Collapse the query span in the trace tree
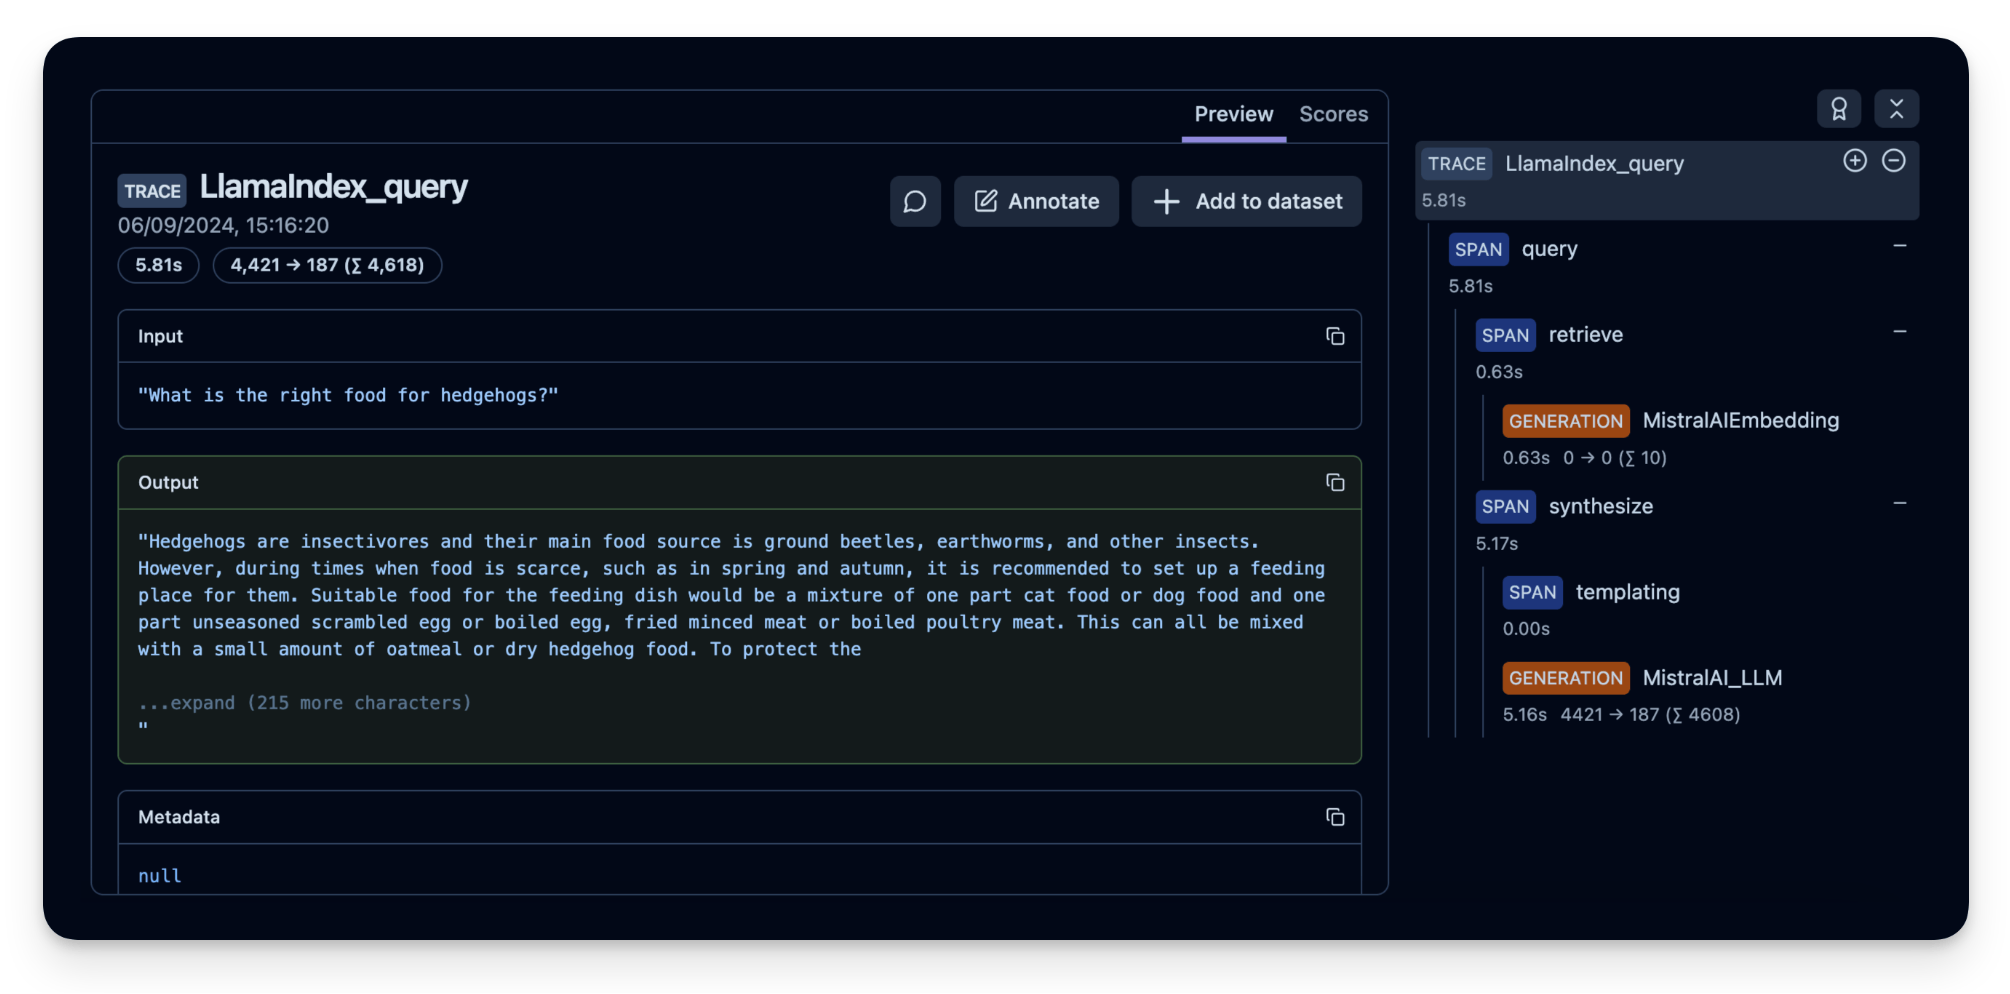This screenshot has width=2010, height=994. 1902,244
